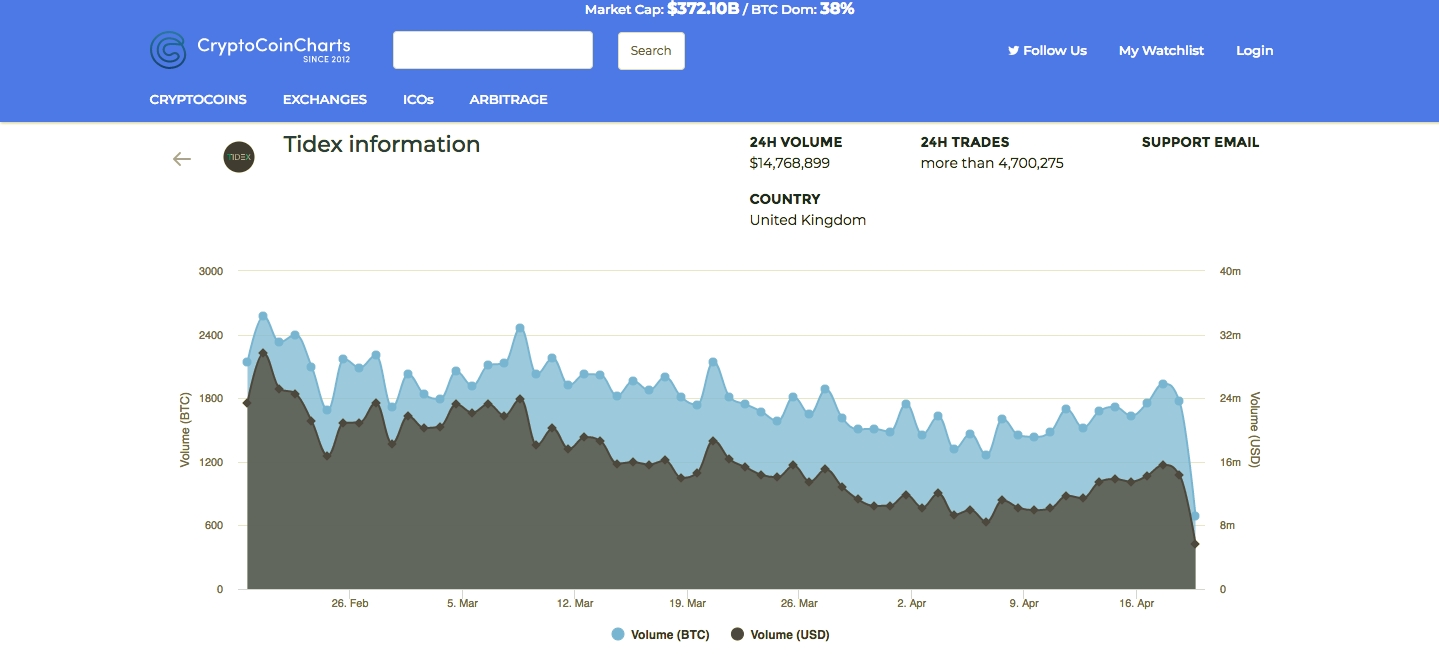Click the 12. Mar axis label
The width and height of the screenshot is (1439, 659).
575,604
